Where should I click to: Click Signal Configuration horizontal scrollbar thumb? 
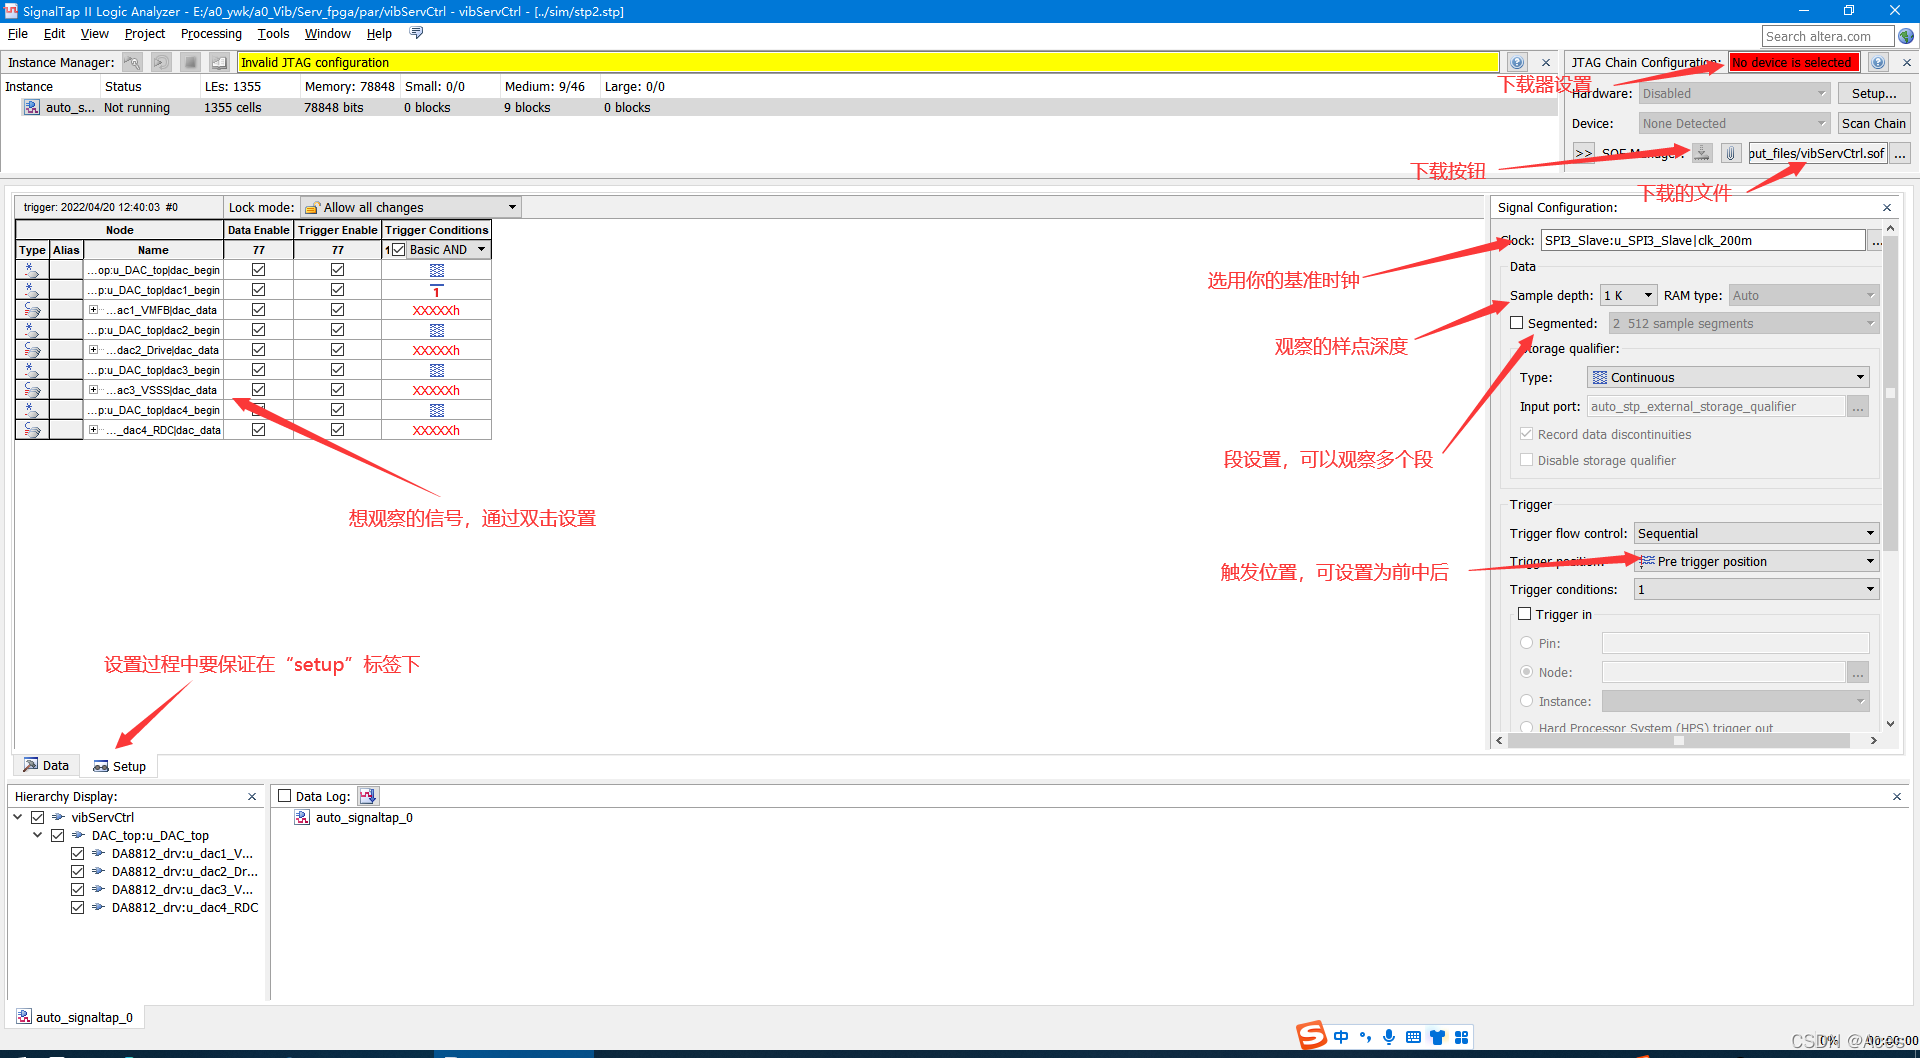[1678, 741]
